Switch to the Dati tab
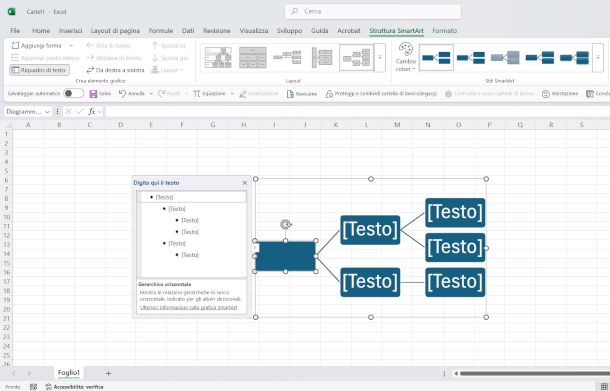Screen dimensions: 610x391 point(188,31)
